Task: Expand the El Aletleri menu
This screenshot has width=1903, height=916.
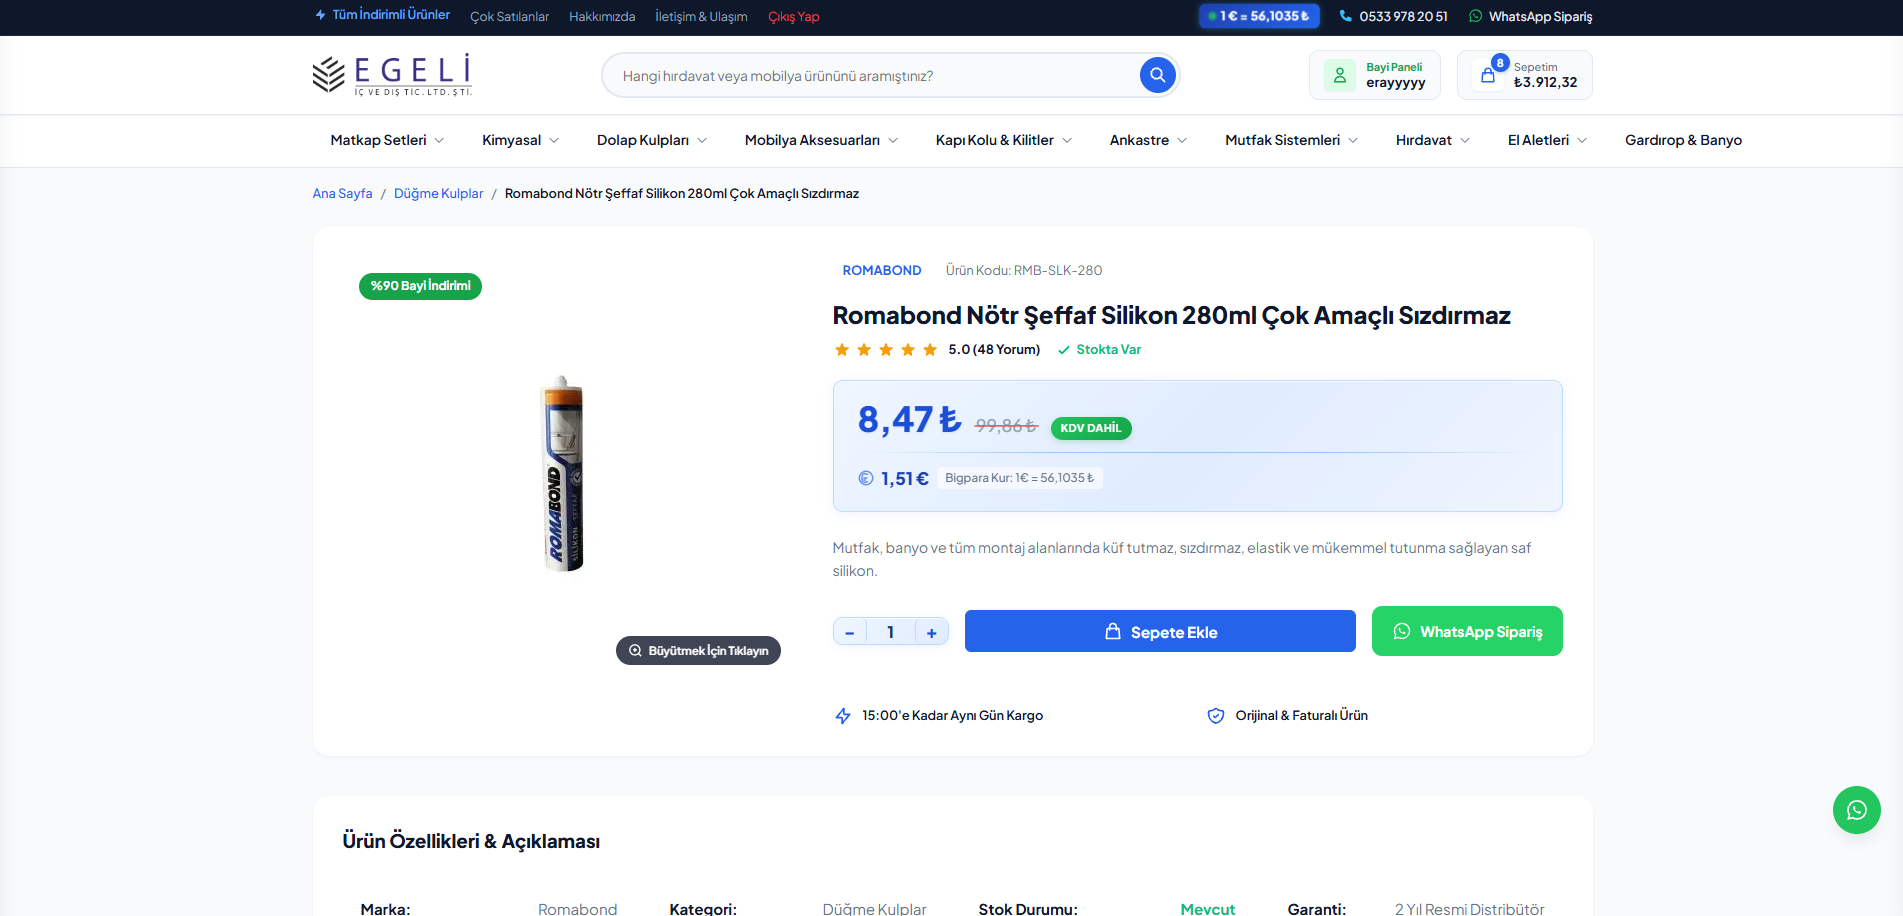Action: [1547, 140]
